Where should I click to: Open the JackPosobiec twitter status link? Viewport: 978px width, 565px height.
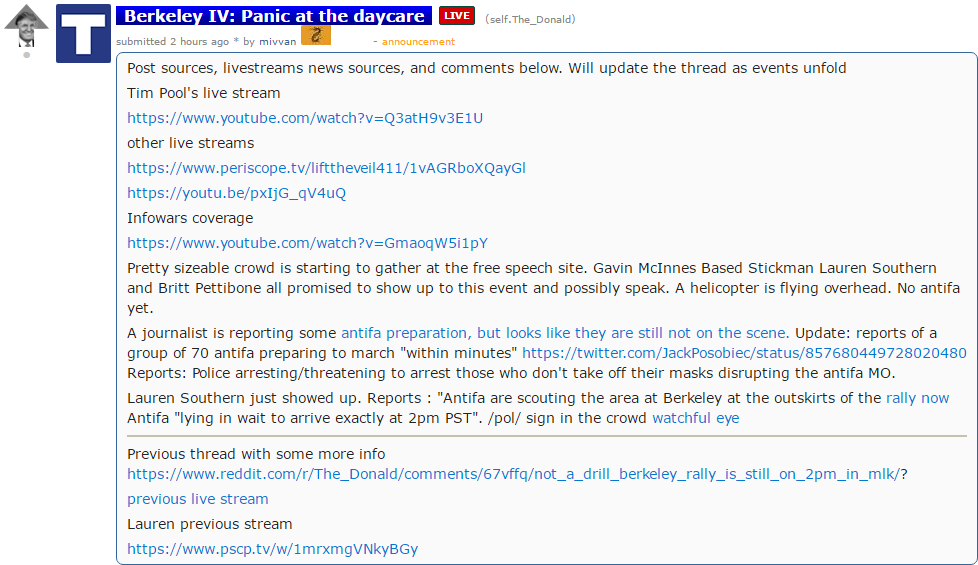[744, 353]
